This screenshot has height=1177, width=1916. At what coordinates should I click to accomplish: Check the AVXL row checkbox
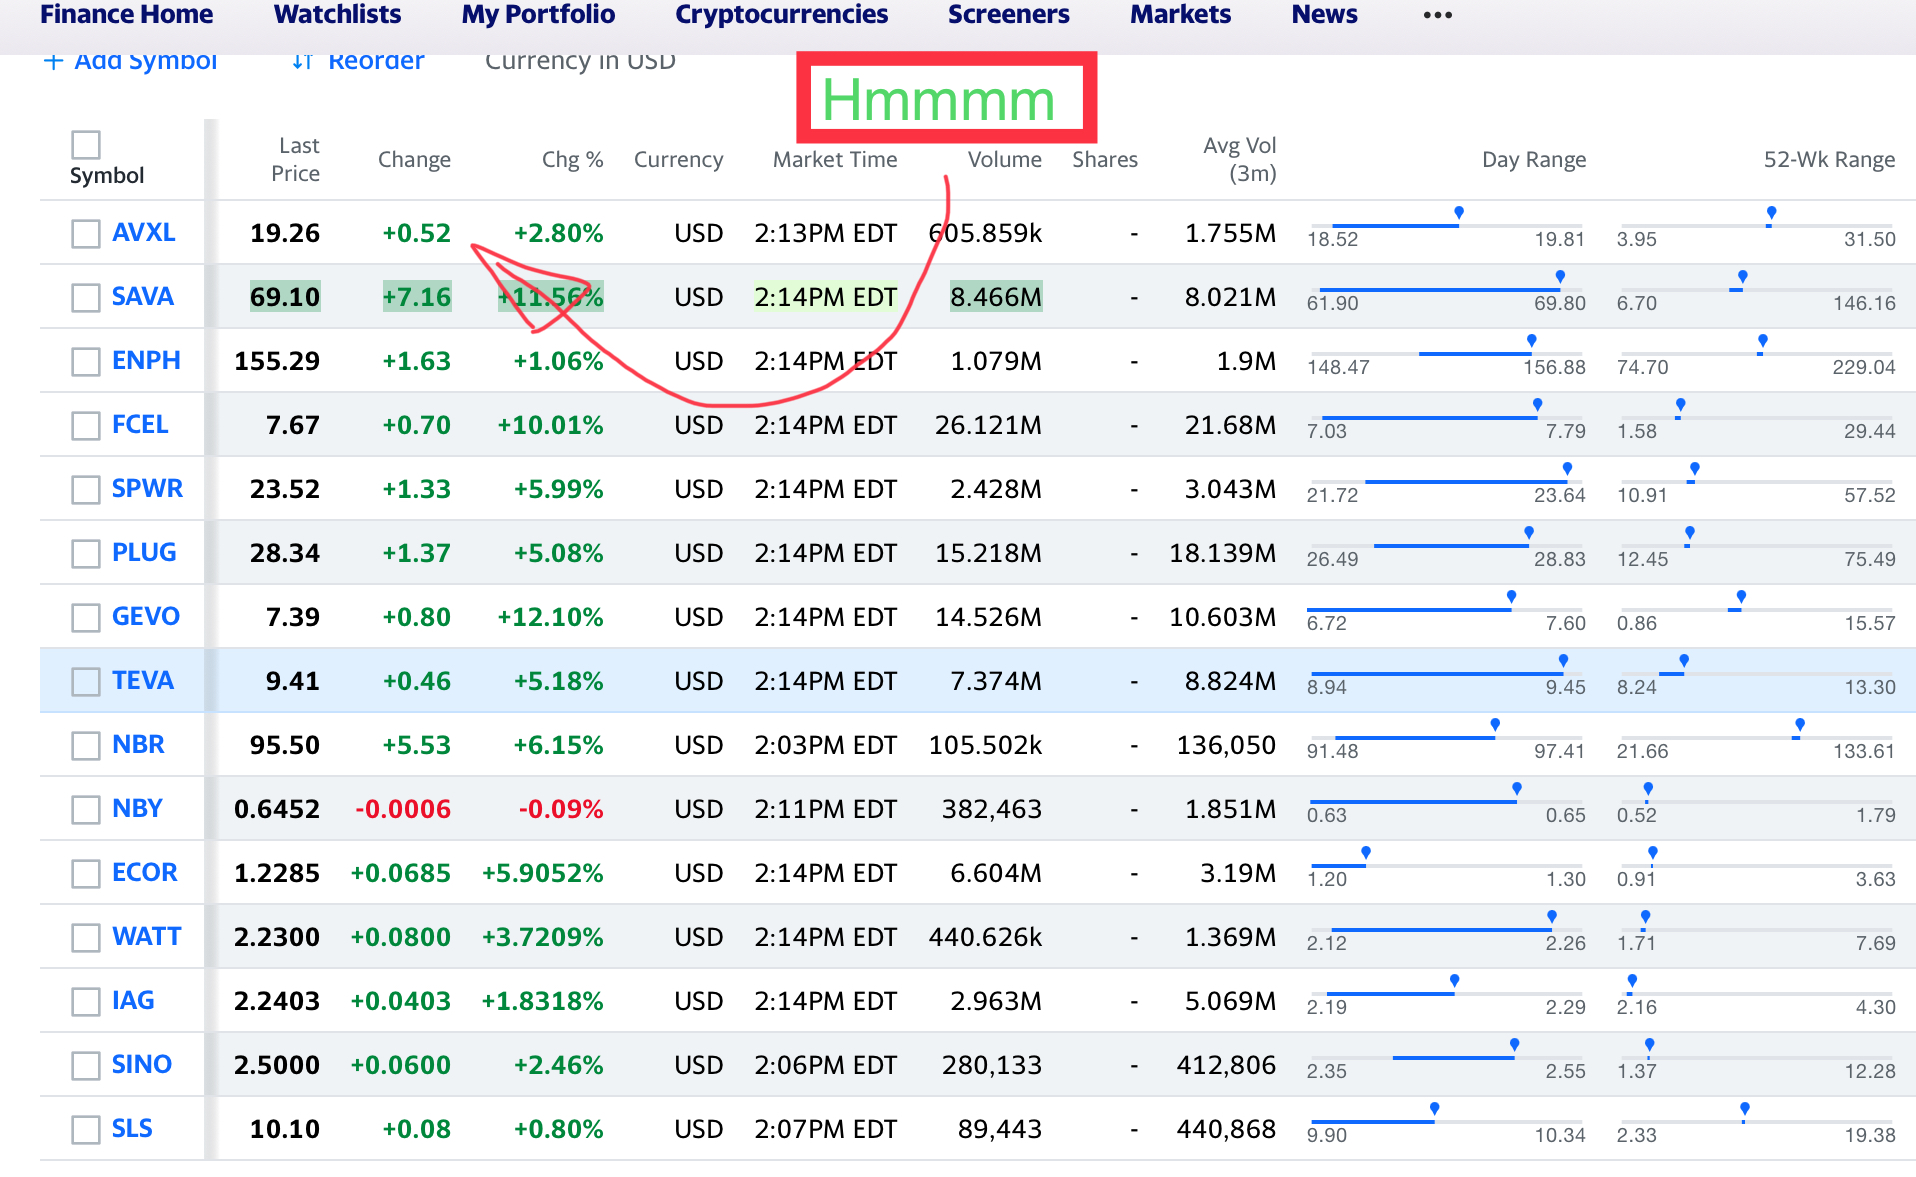pos(86,234)
